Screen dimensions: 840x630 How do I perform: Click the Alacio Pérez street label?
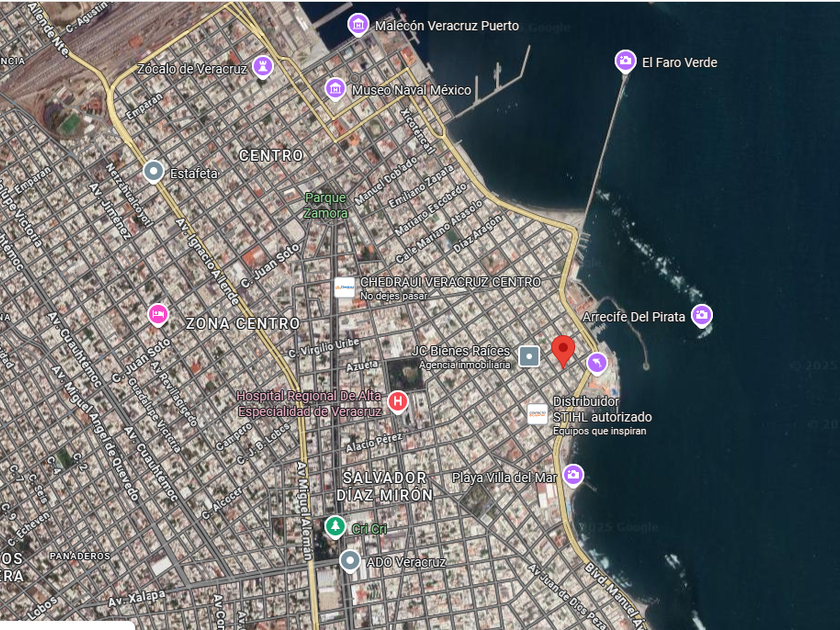pos(374,442)
